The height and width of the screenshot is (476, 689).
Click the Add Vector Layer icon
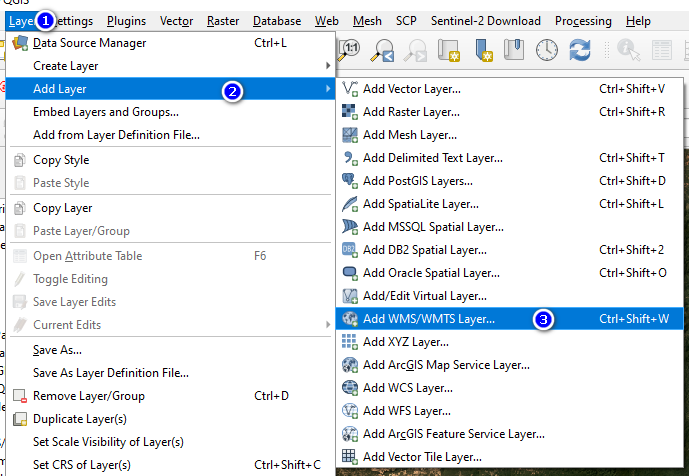pyautogui.click(x=350, y=89)
